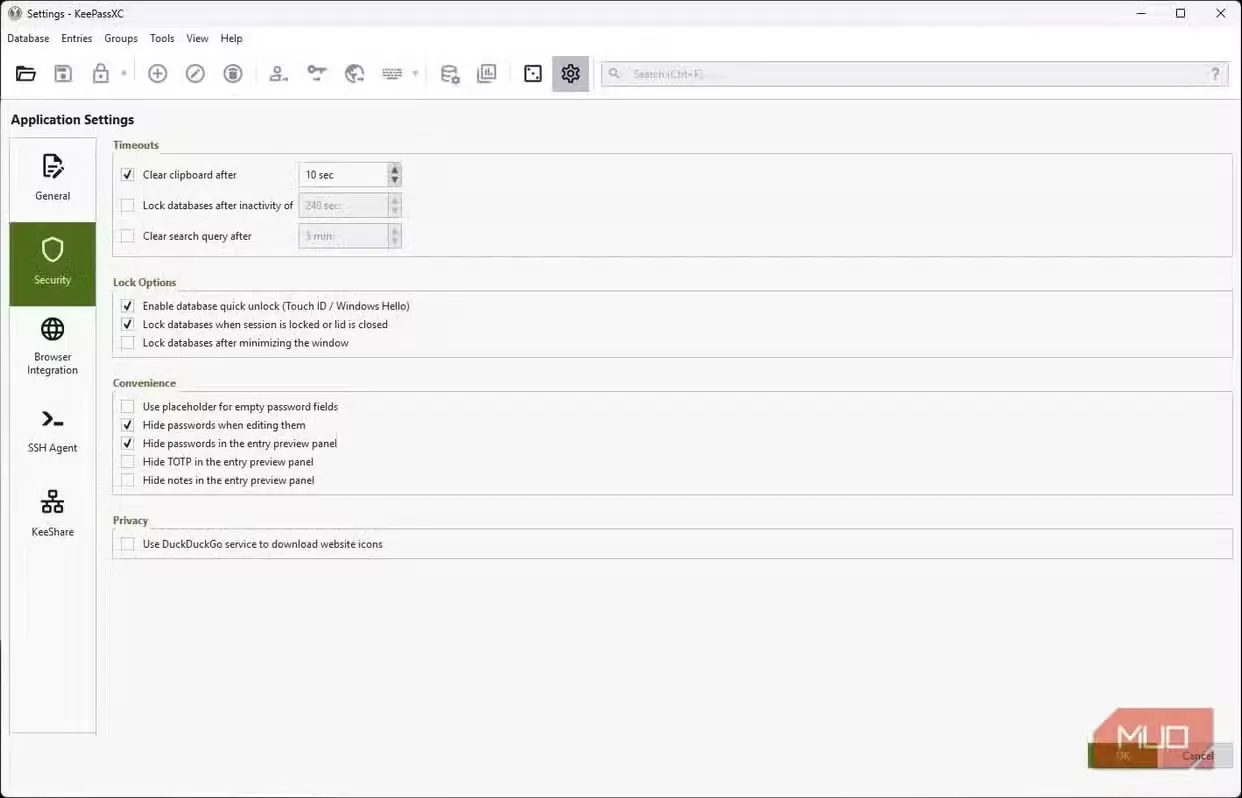Click the copy URL globe icon
This screenshot has width=1242, height=798.
tap(354, 73)
